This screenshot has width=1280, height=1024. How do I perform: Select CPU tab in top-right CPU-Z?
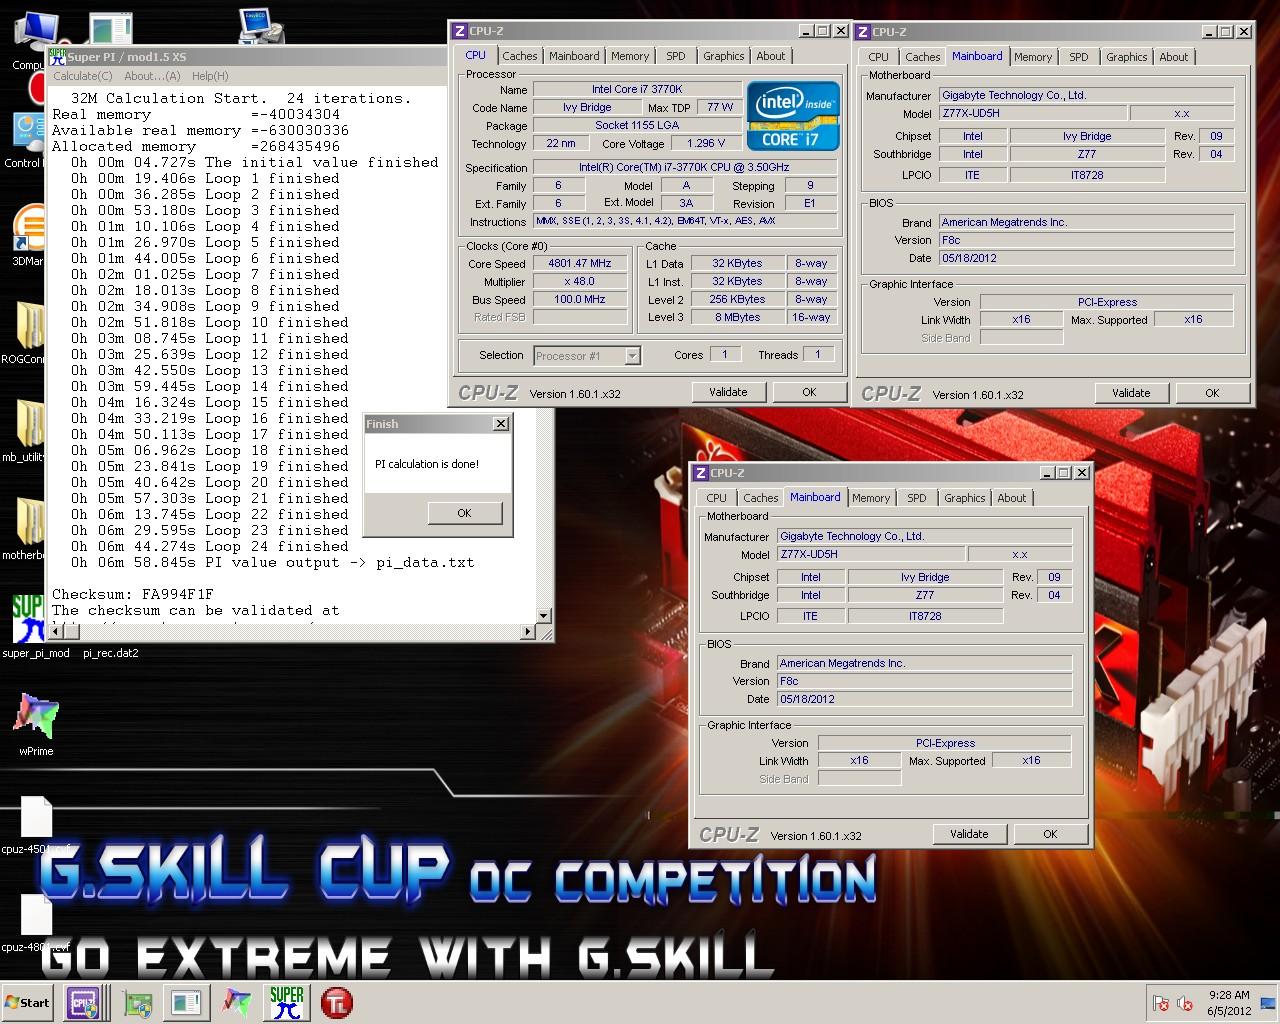click(x=879, y=57)
